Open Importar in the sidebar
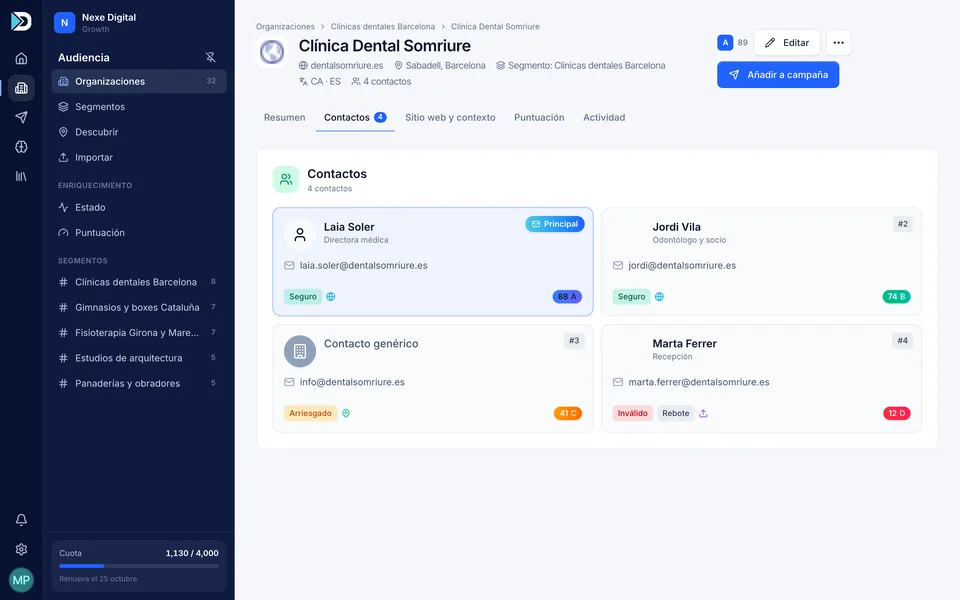 tap(139, 157)
